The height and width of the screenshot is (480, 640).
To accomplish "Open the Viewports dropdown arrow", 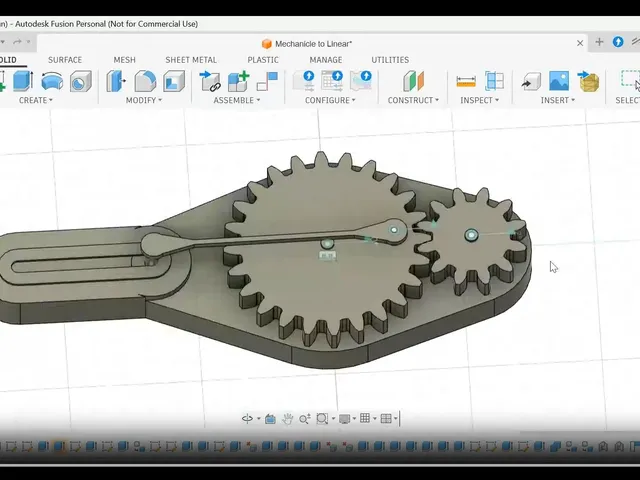I will (x=395, y=419).
